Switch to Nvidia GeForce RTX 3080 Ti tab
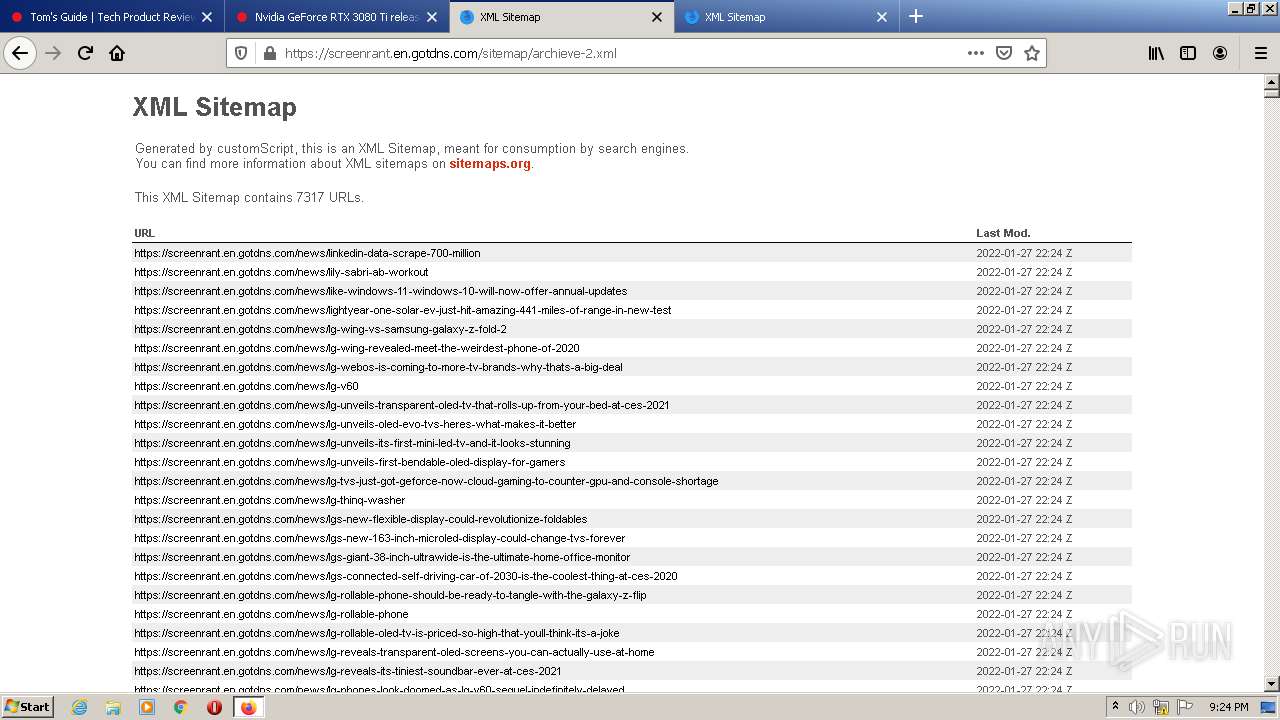 (336, 17)
